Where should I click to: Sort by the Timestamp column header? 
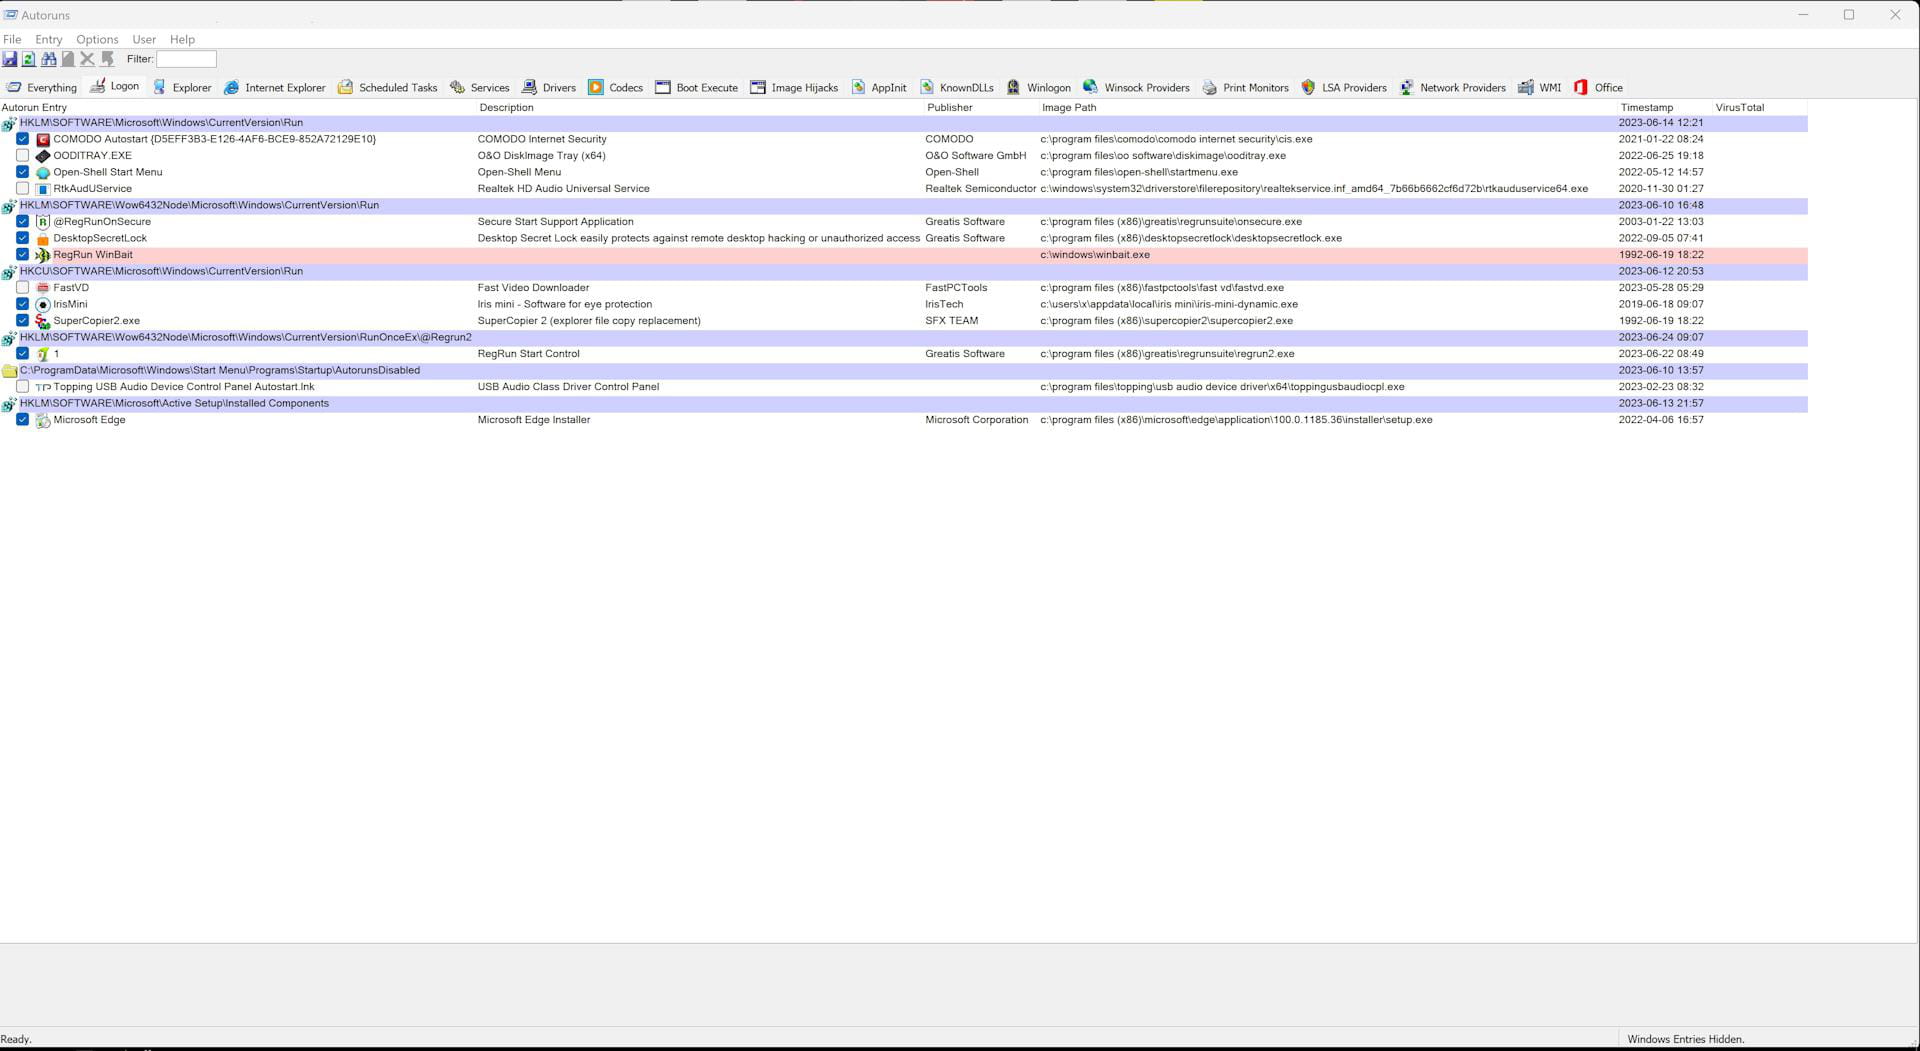click(1665, 107)
